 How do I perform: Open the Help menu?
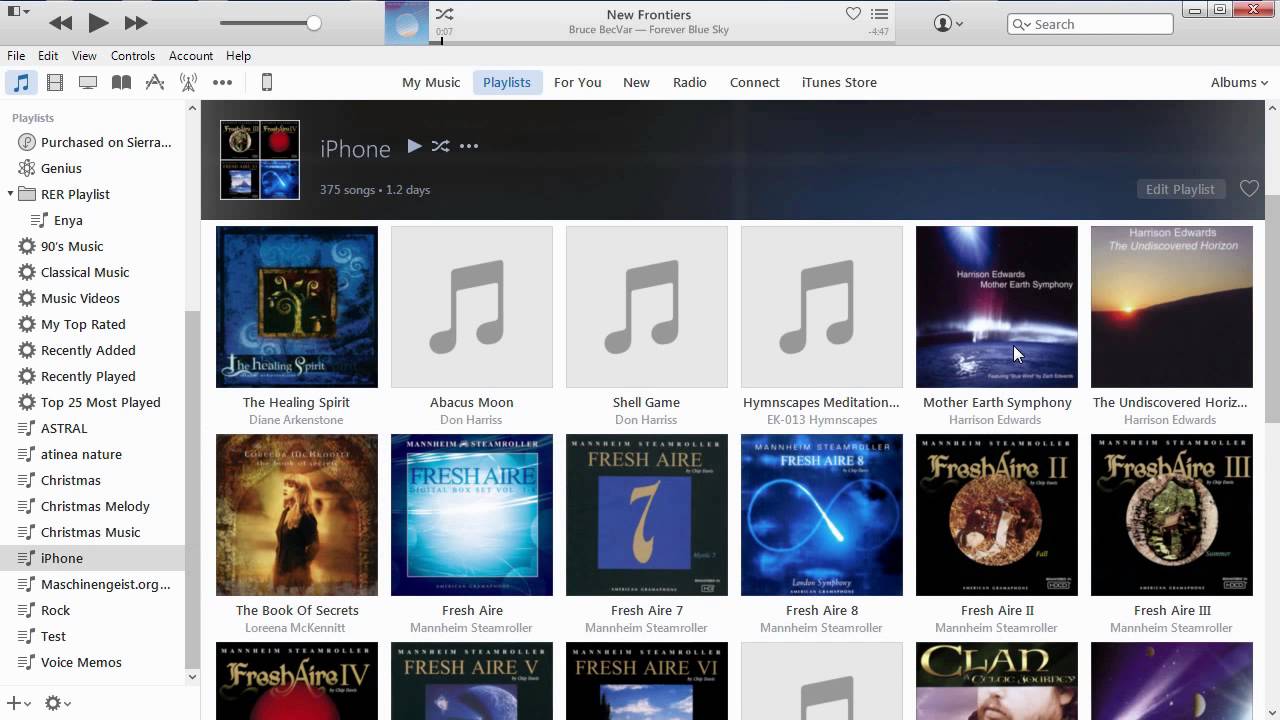238,56
